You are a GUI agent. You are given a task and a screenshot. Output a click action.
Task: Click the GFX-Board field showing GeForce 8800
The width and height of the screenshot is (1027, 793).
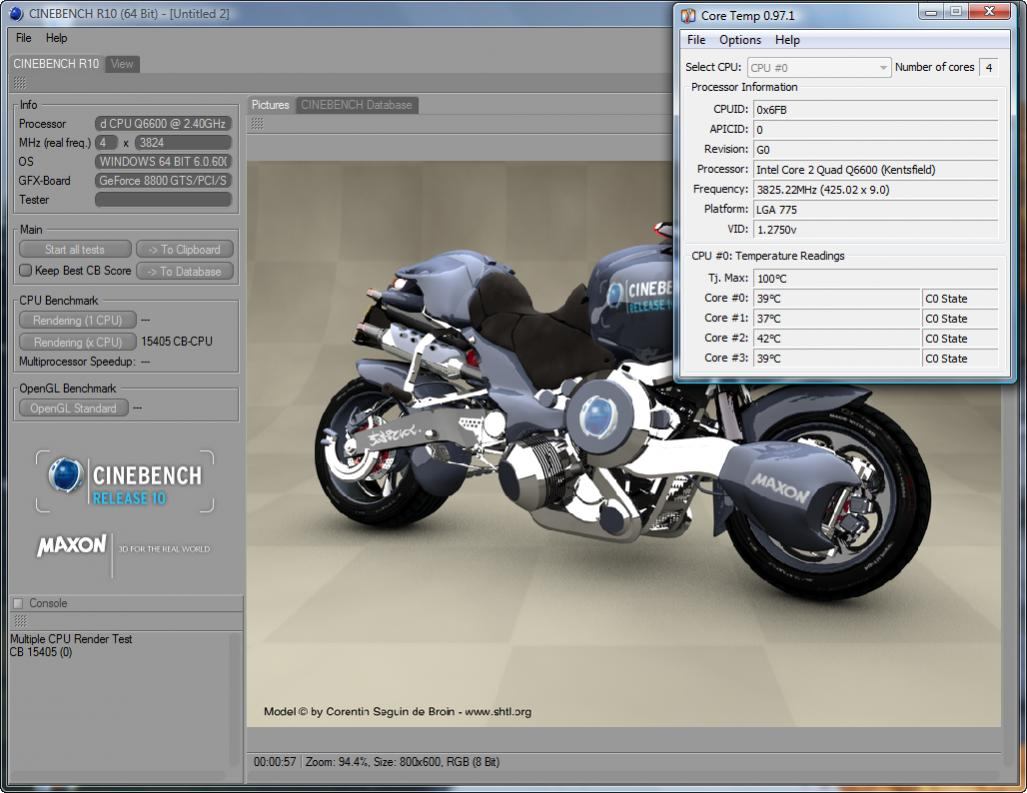[163, 181]
